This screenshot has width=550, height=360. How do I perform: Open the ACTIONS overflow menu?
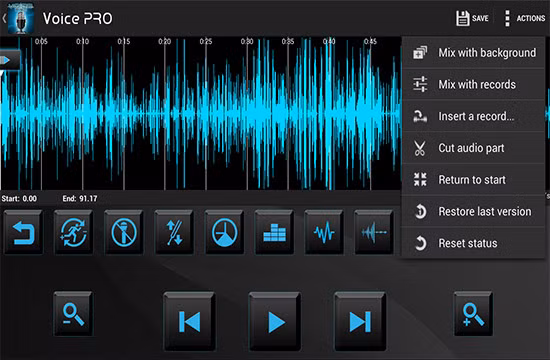point(525,18)
